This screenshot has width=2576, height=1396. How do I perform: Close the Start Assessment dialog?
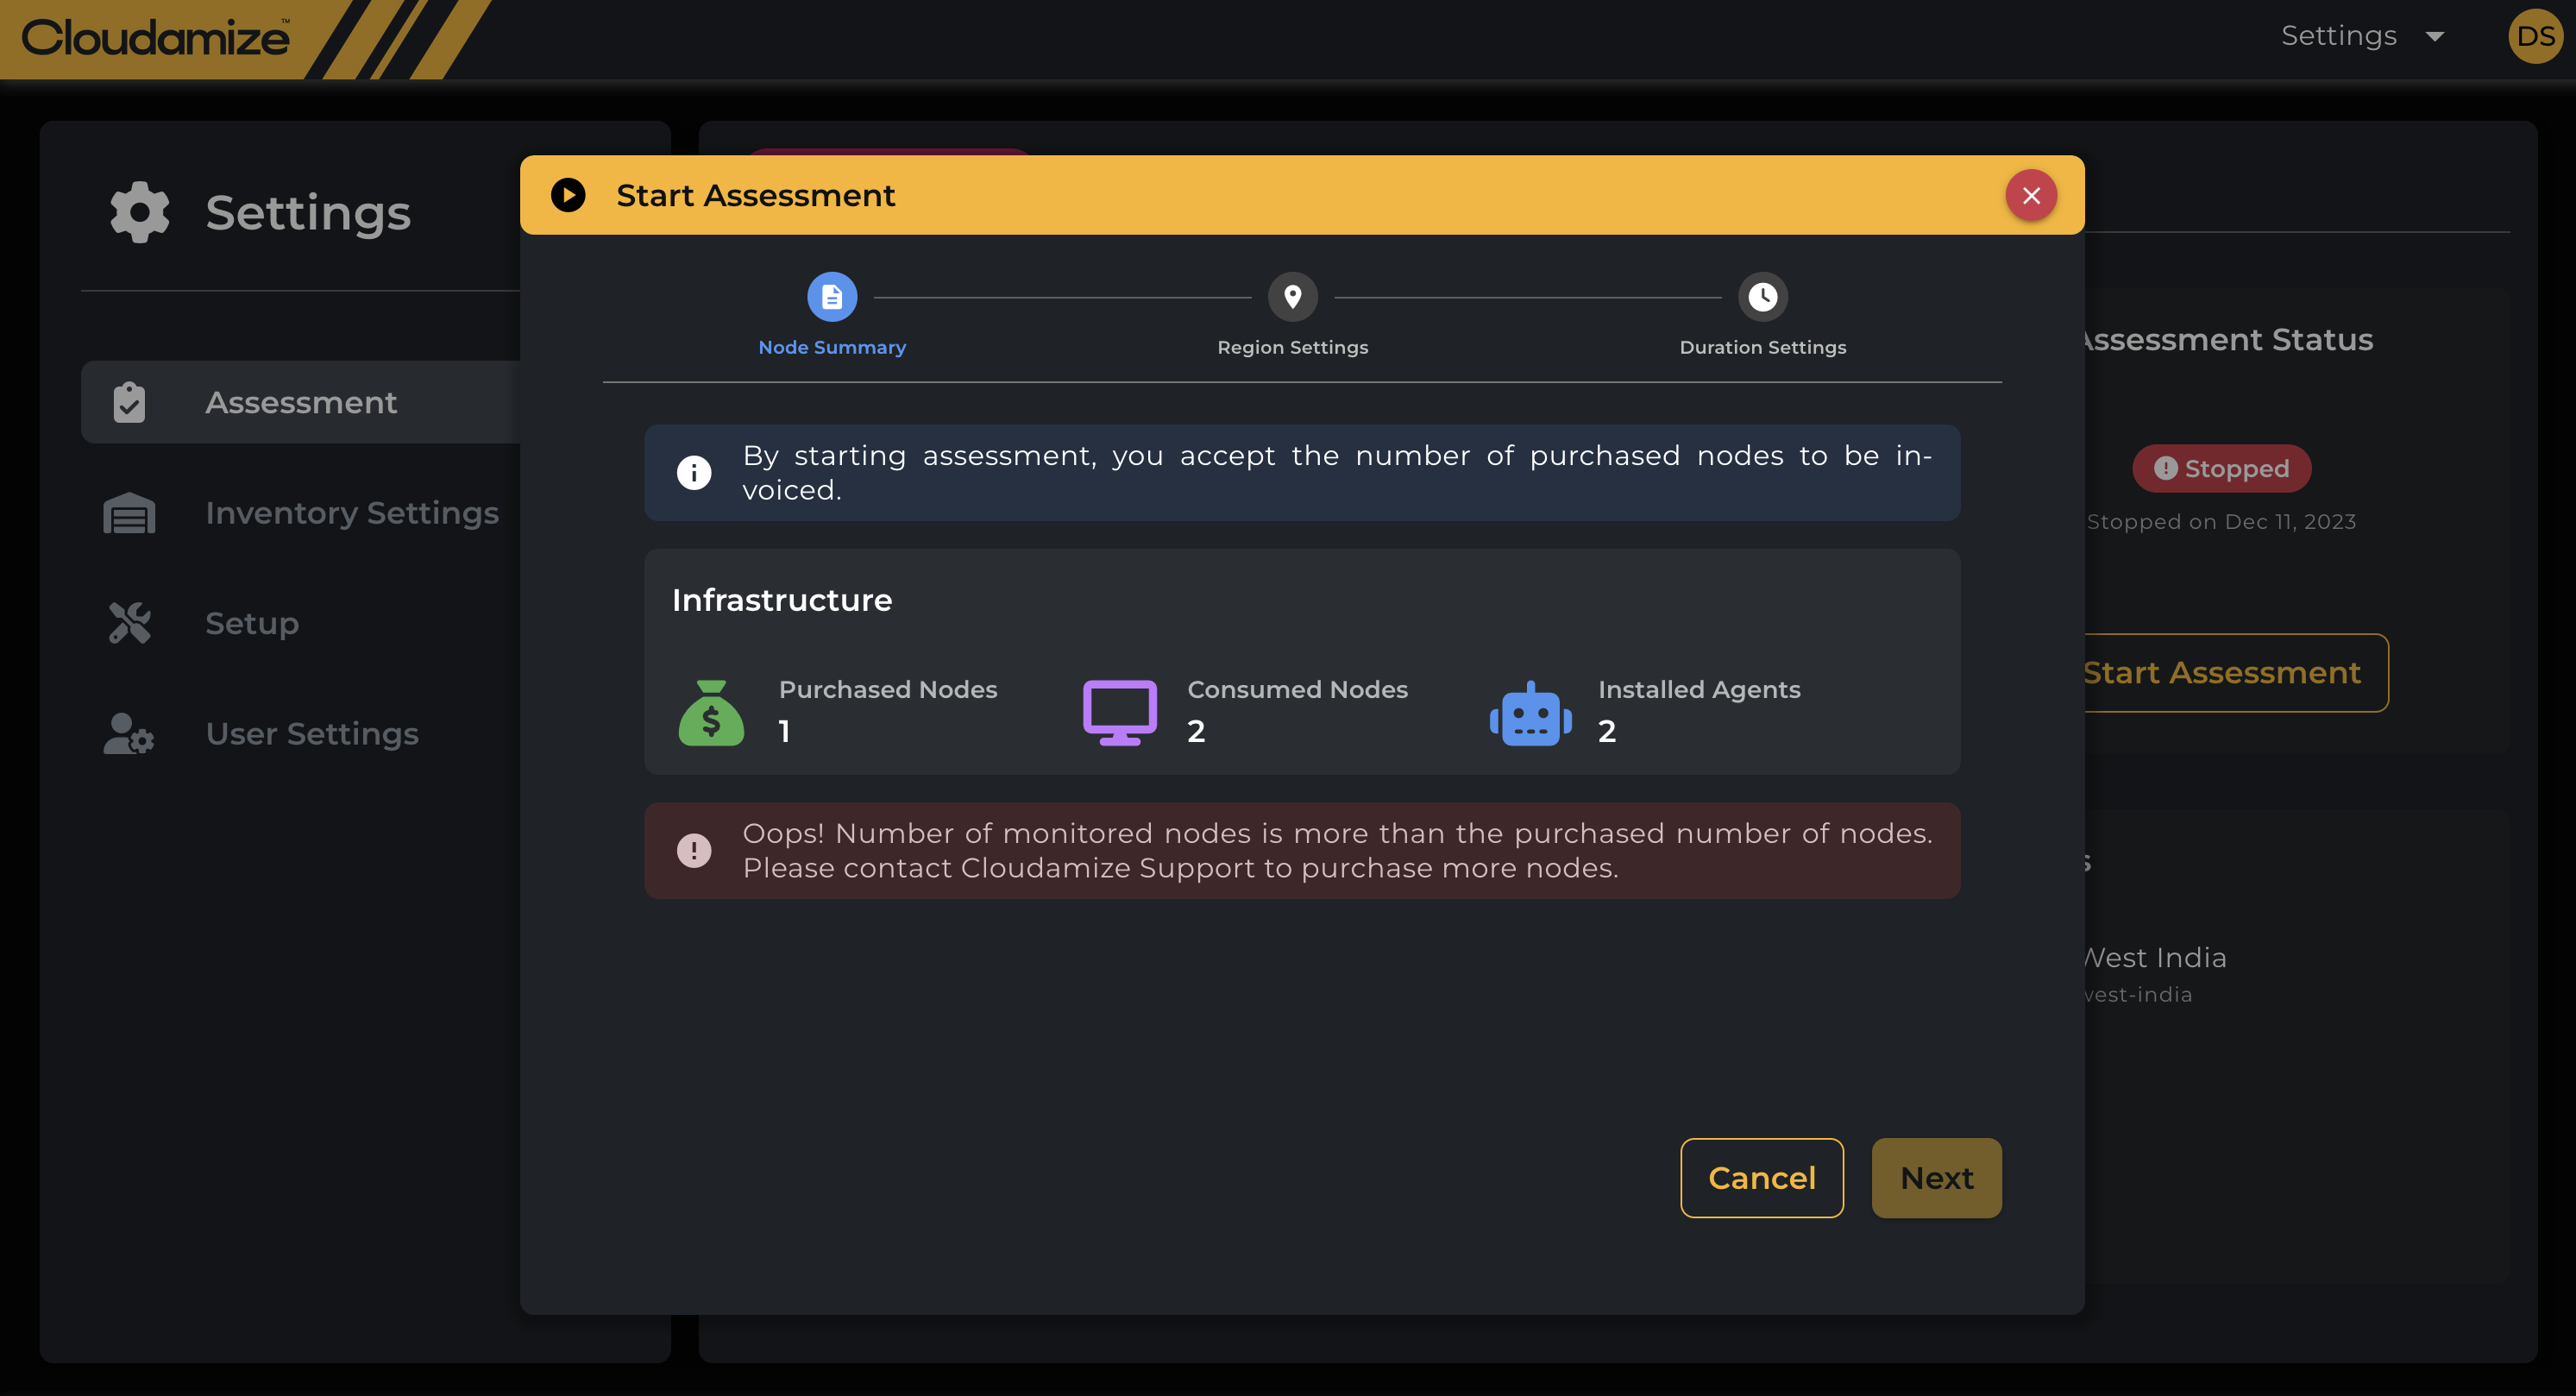point(2030,195)
